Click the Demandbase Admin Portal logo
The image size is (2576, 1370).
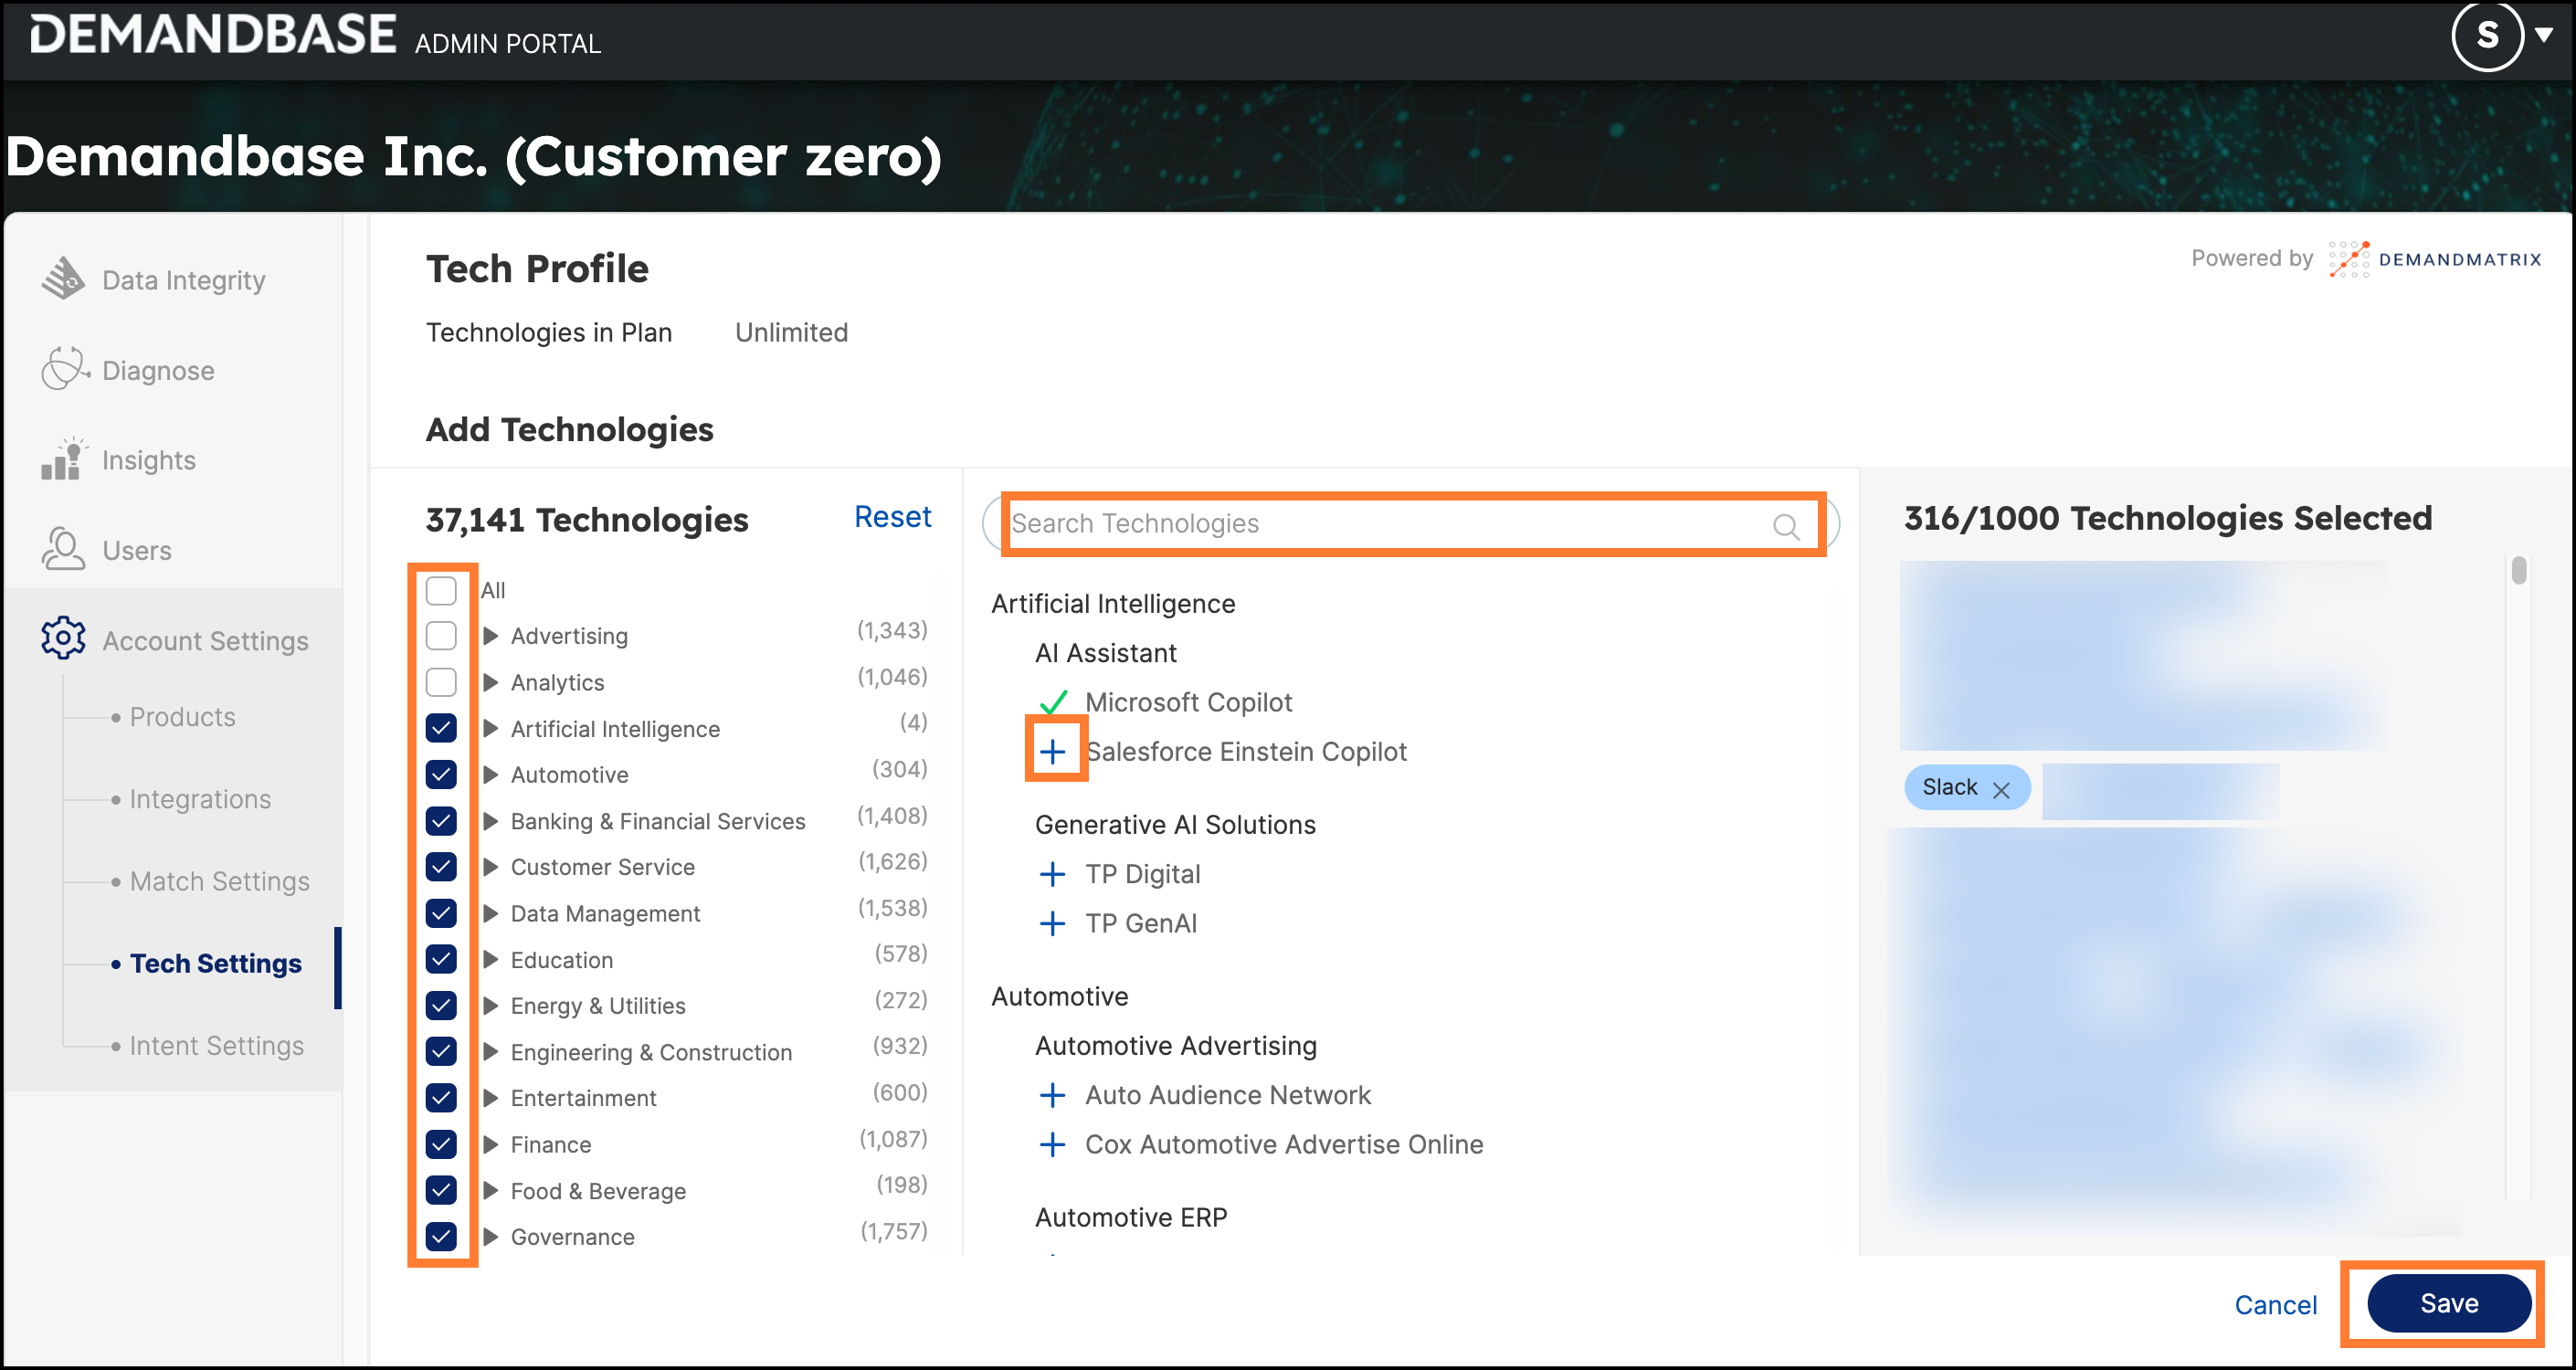click(x=315, y=36)
